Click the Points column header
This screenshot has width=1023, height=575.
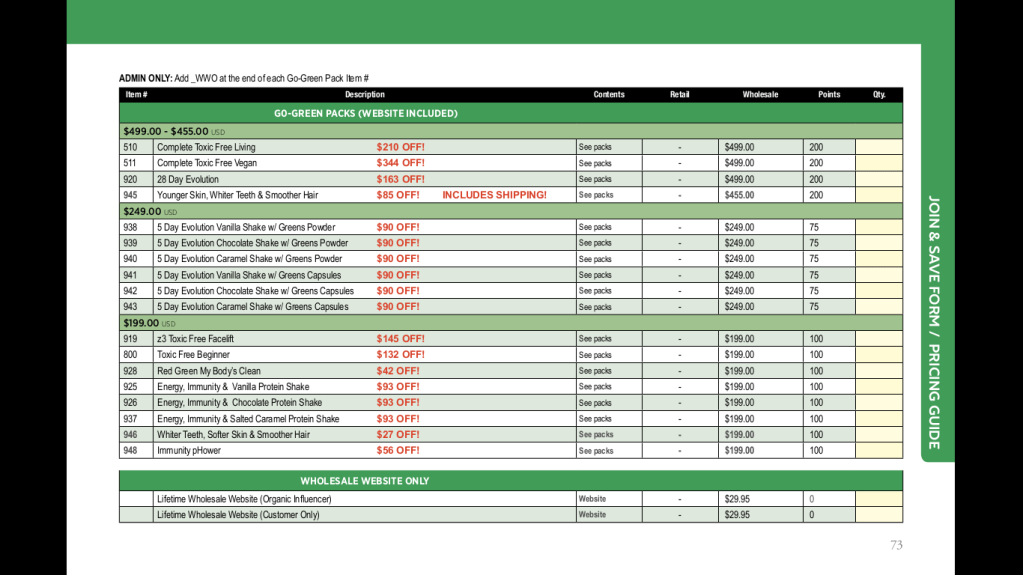(x=829, y=95)
